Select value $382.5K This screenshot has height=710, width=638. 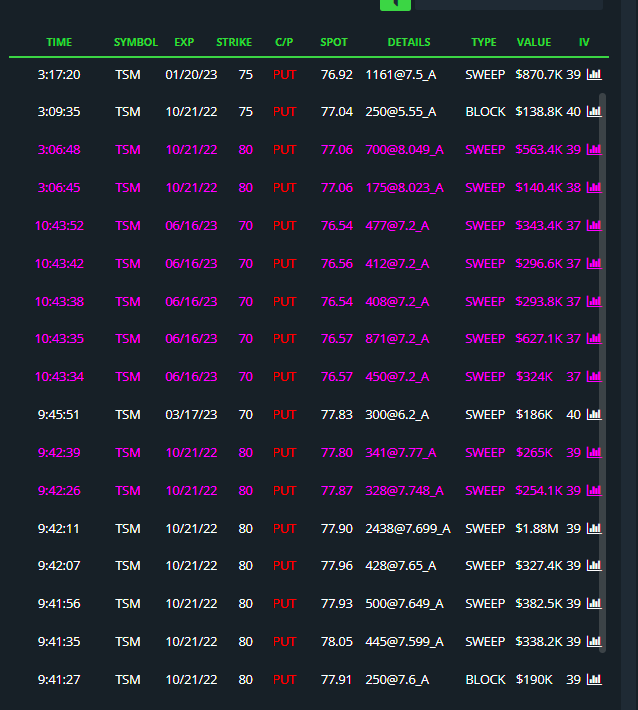tap(538, 604)
